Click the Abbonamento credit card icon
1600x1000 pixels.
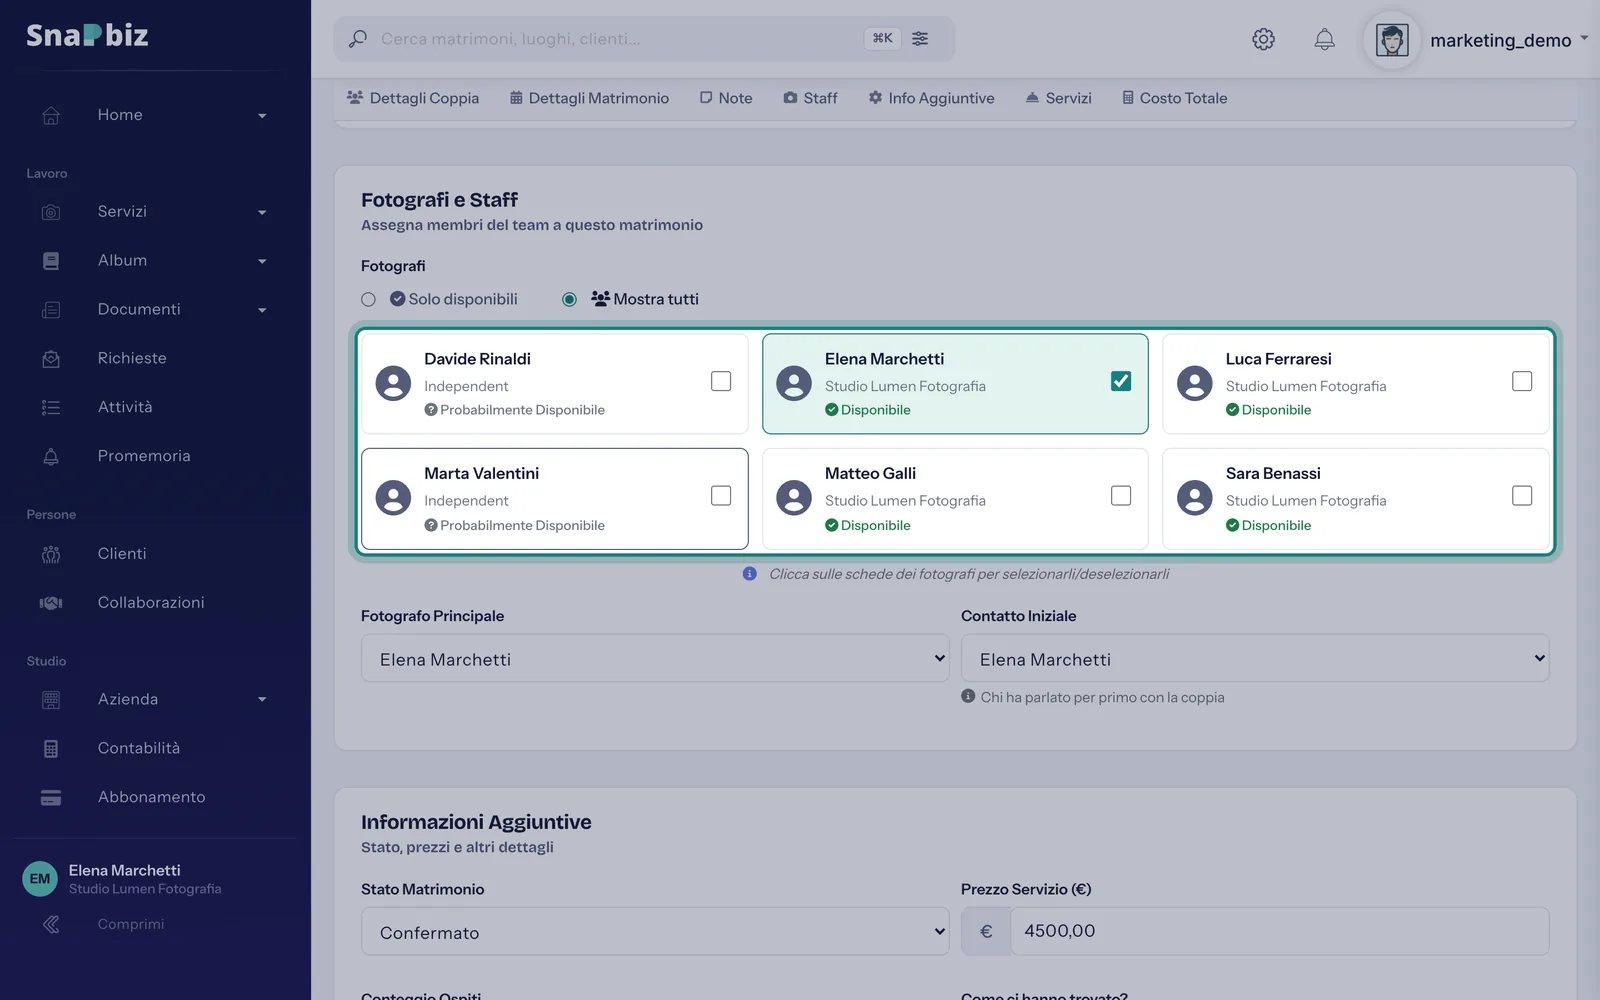click(51, 798)
